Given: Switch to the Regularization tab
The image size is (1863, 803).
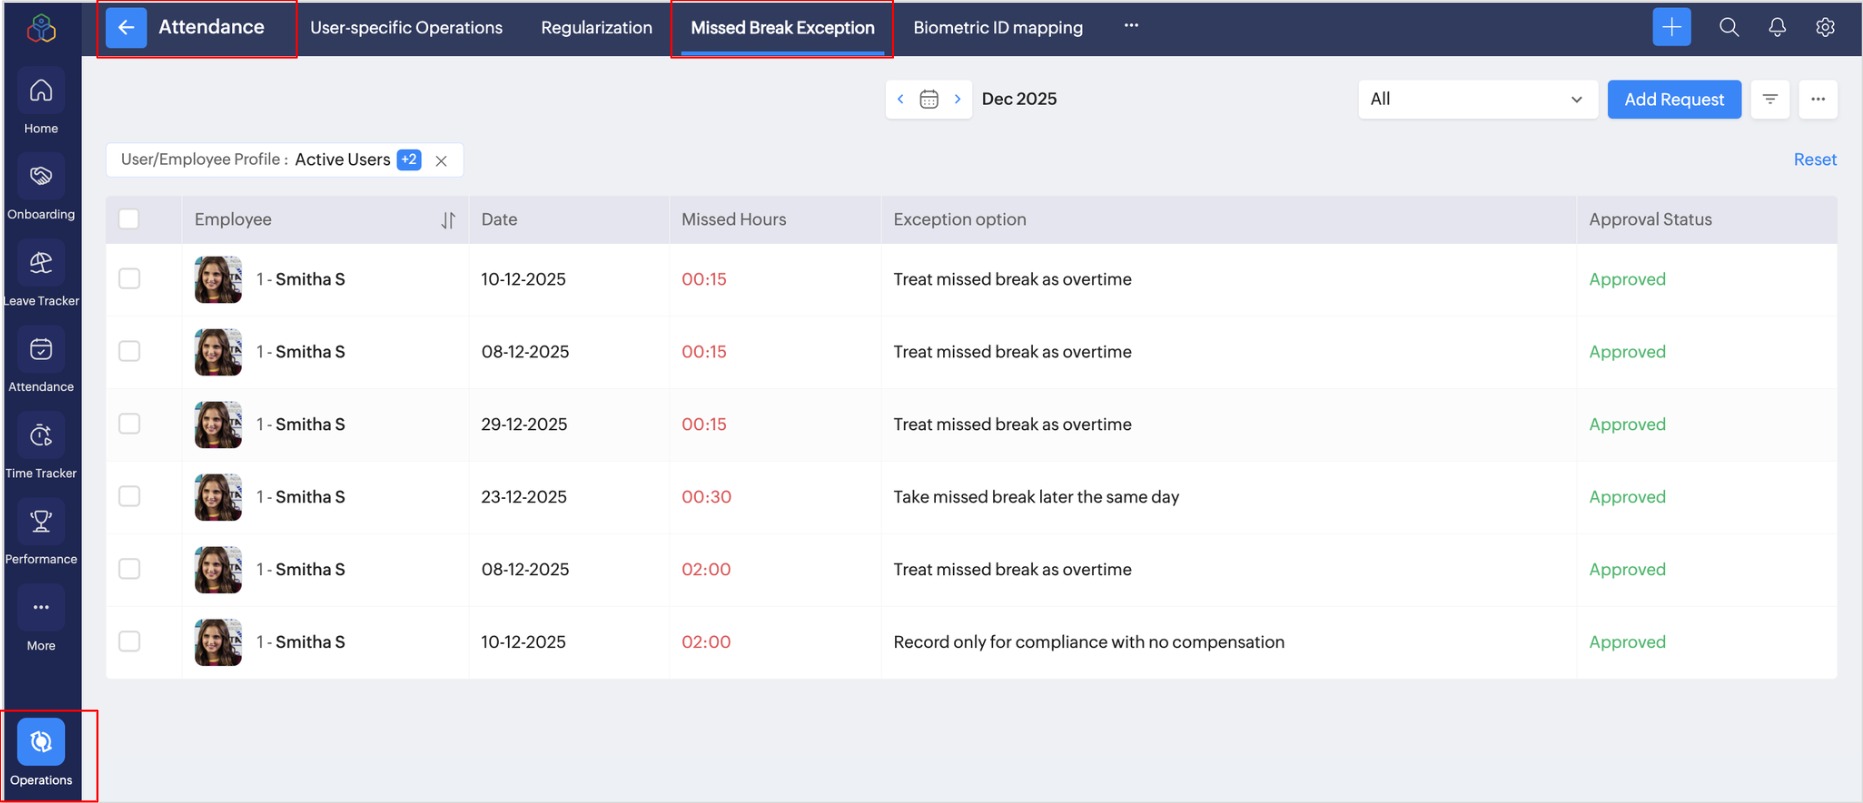Looking at the screenshot, I should (x=596, y=28).
